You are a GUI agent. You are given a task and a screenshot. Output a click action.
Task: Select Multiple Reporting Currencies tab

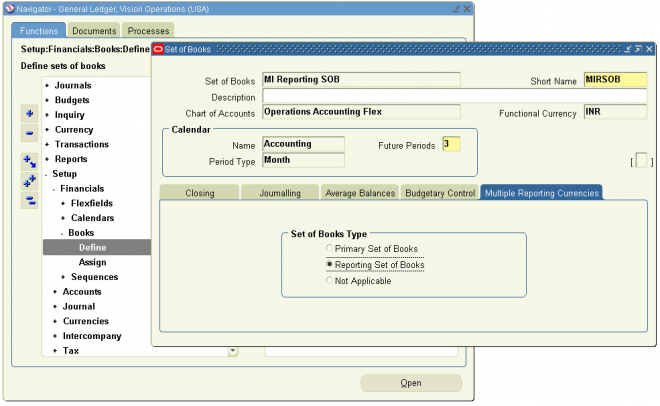[541, 193]
